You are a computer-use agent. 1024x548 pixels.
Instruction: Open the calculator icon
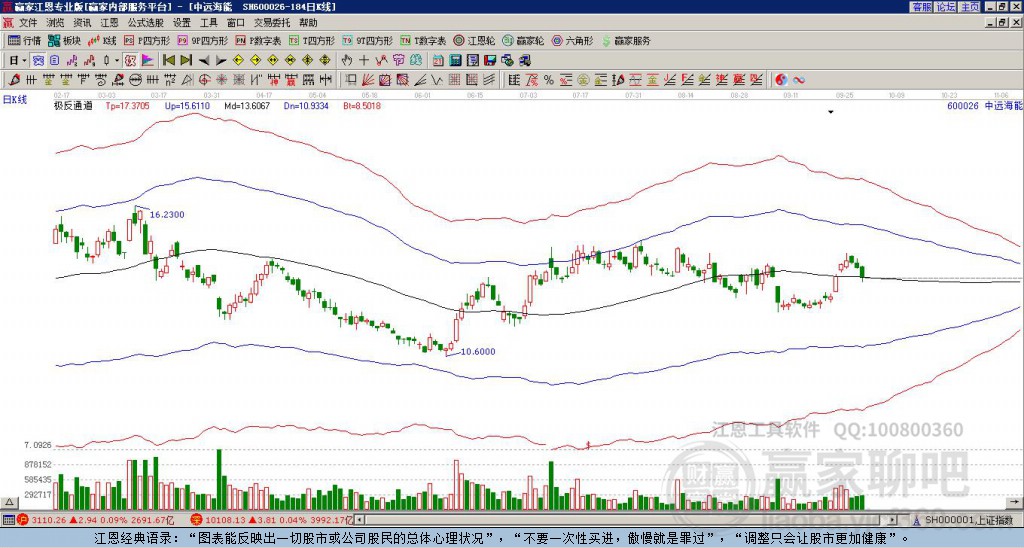455,61
